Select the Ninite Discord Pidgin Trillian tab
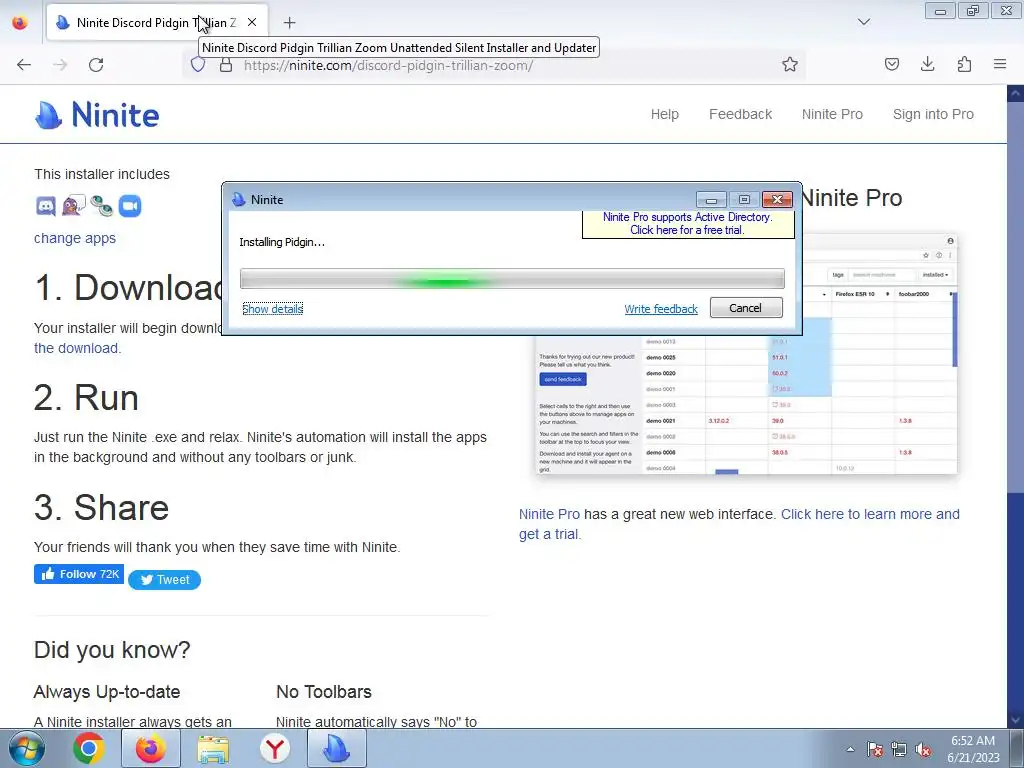The height and width of the screenshot is (768, 1024). 157,23
